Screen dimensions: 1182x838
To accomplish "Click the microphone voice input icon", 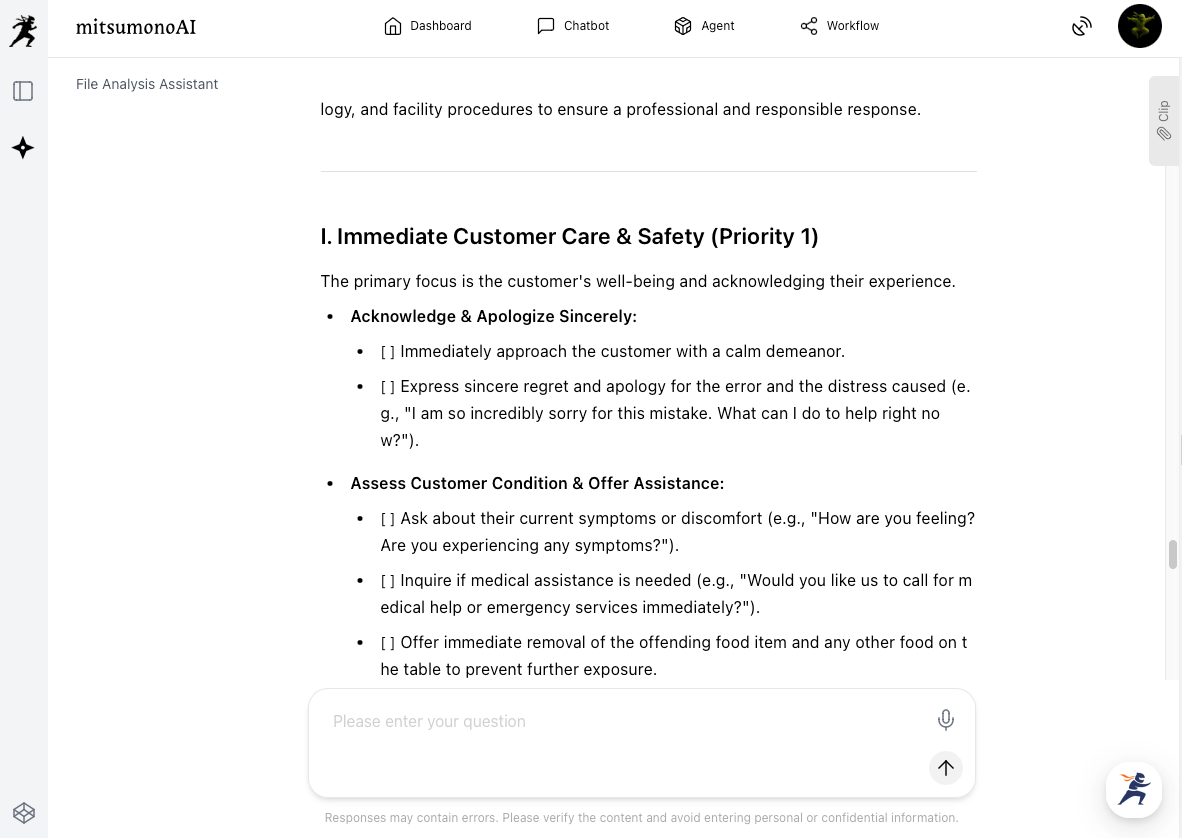I will click(945, 719).
